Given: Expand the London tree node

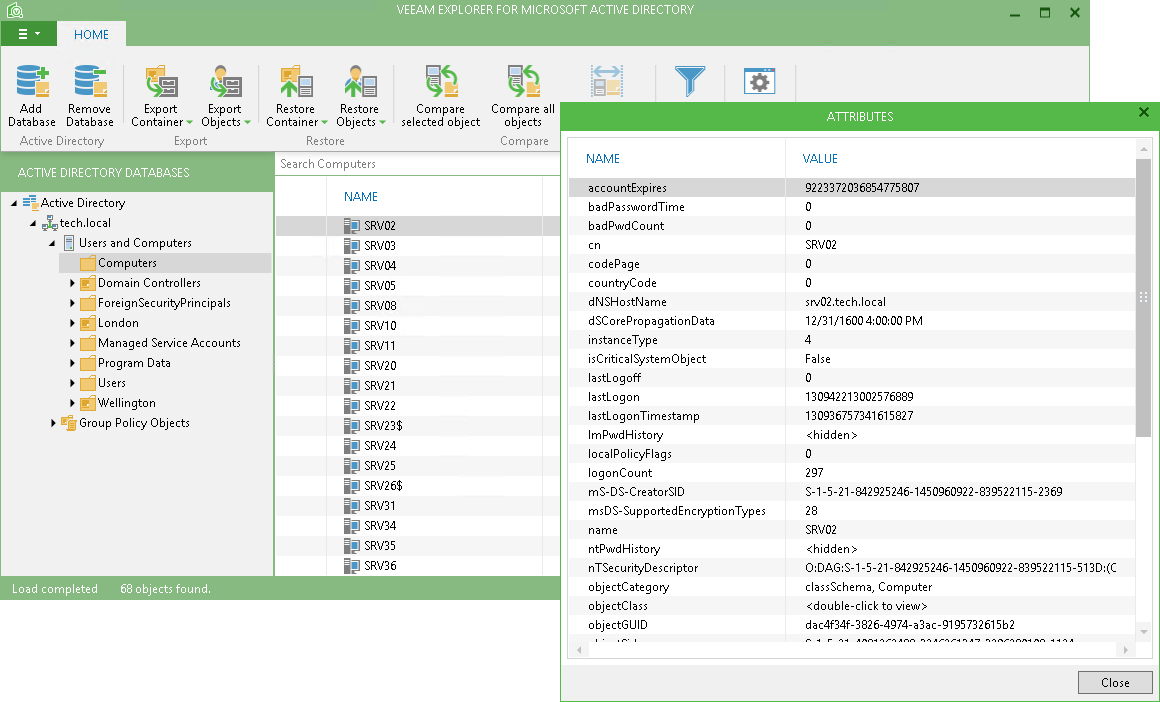Looking at the screenshot, I should (72, 323).
